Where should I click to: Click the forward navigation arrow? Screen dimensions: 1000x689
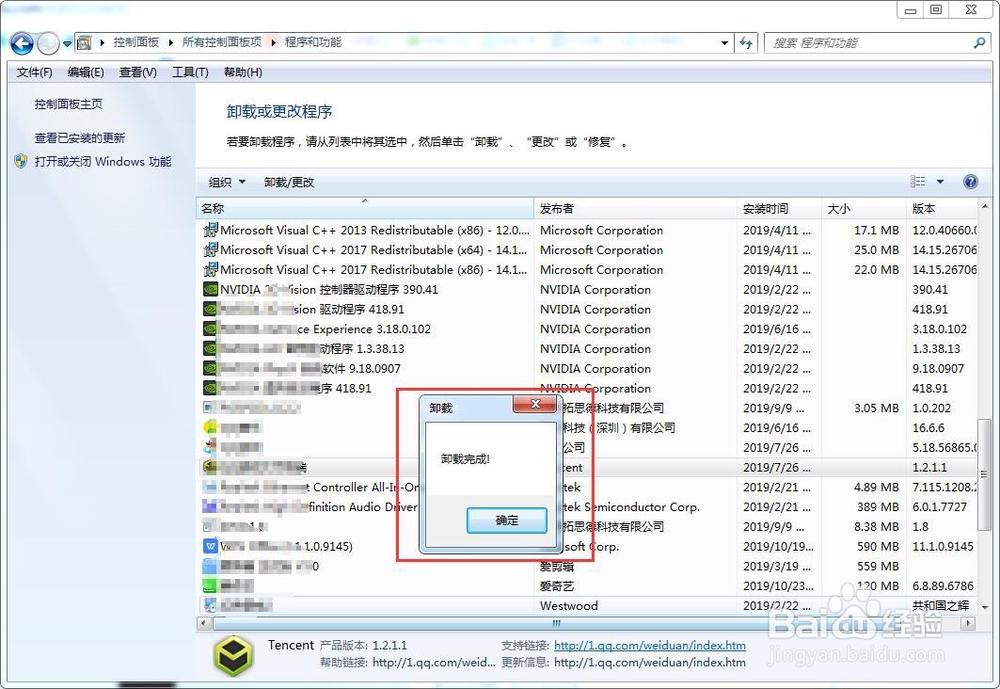tap(47, 43)
